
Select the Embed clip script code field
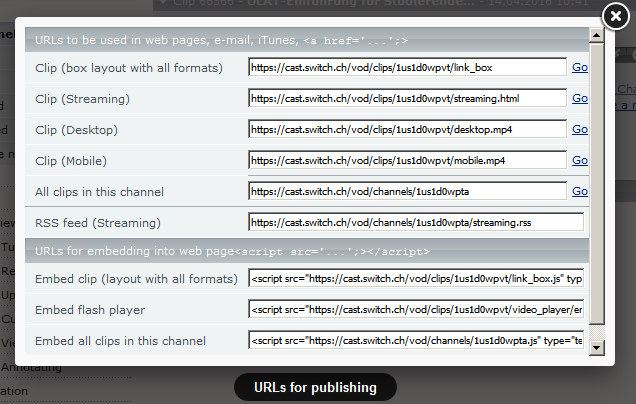tap(415, 280)
